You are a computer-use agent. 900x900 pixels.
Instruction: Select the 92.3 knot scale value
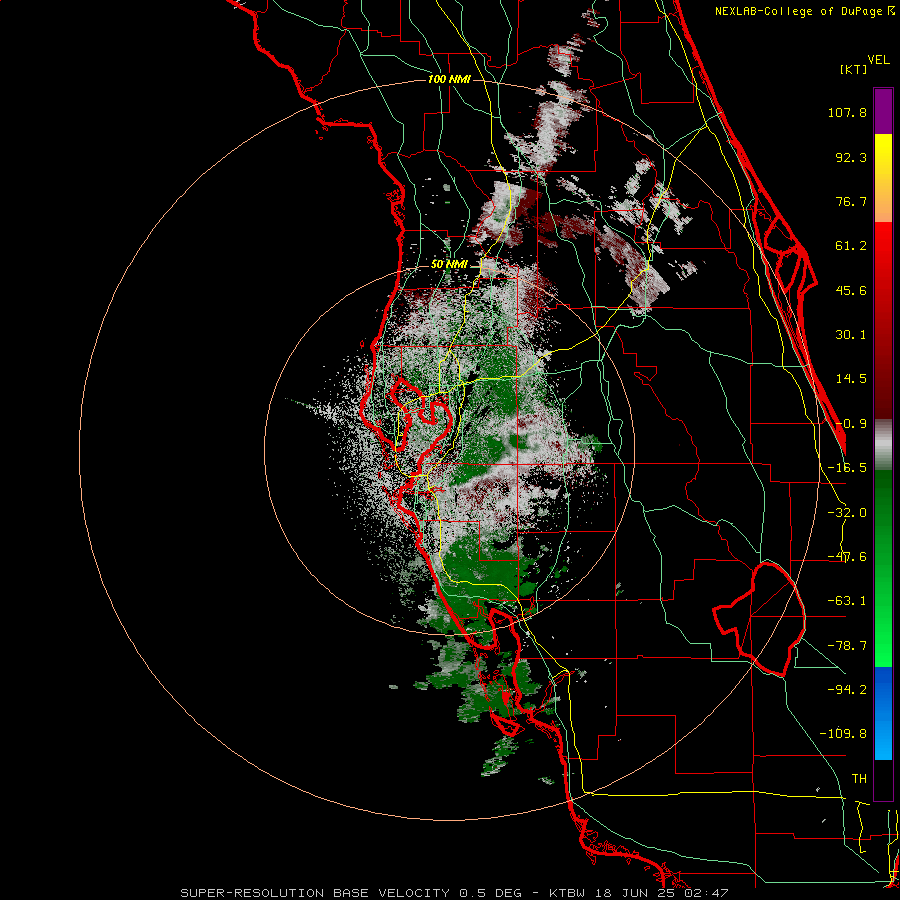pos(851,157)
